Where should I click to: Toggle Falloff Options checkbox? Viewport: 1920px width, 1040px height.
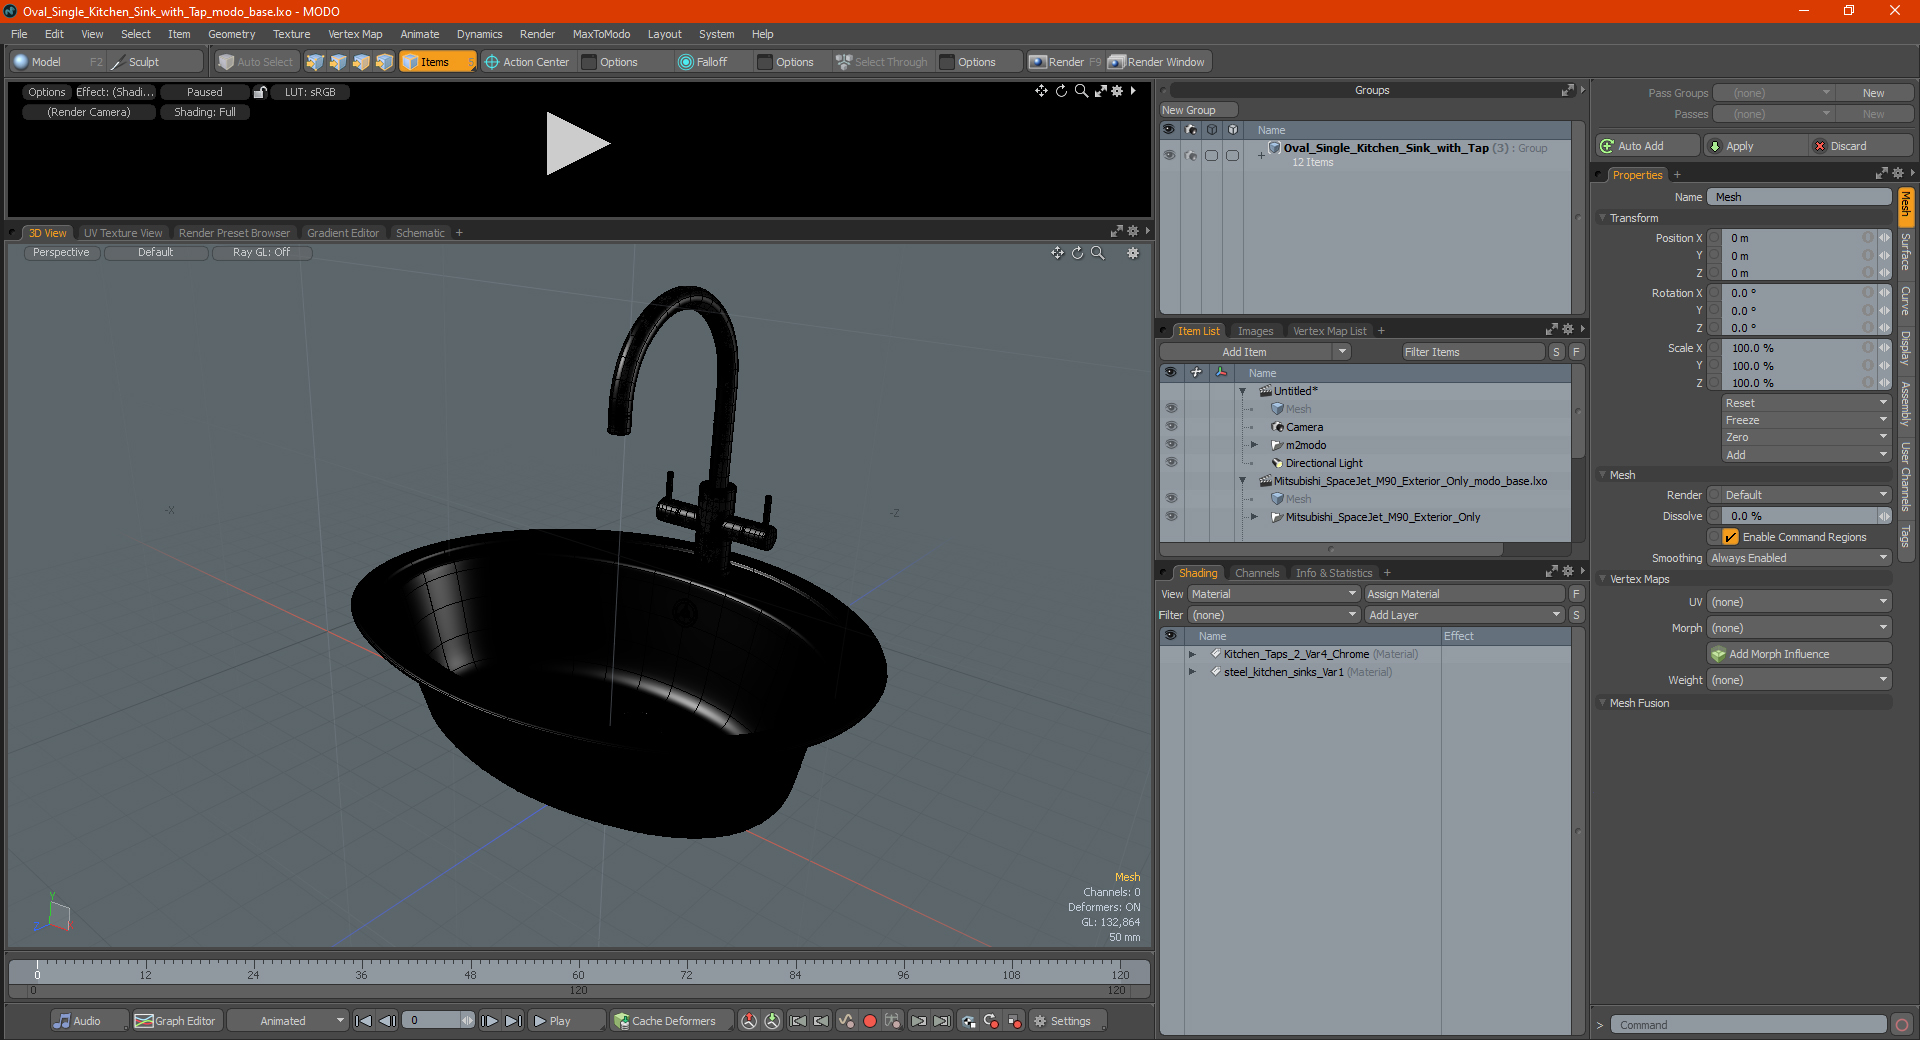765,62
